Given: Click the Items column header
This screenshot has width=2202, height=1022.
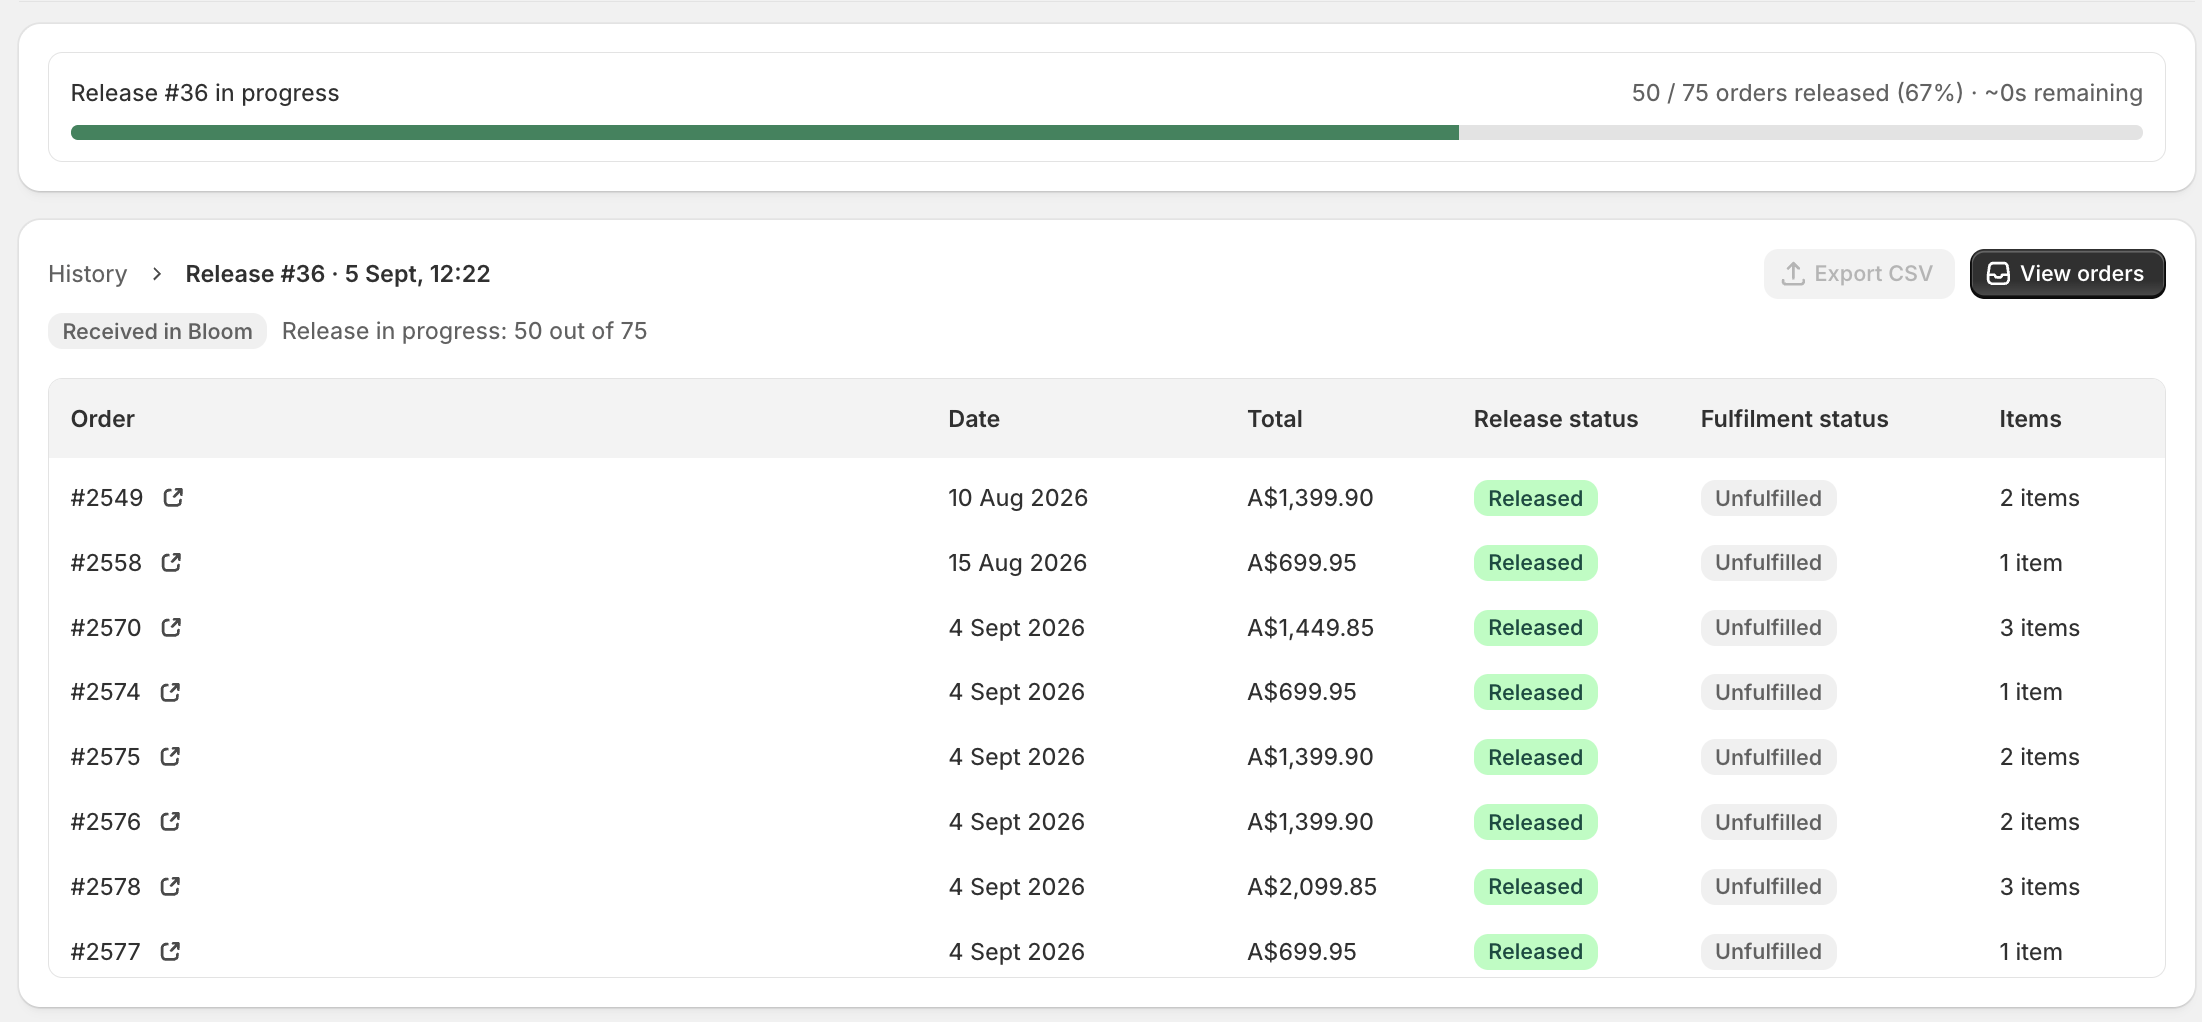Looking at the screenshot, I should point(2030,419).
